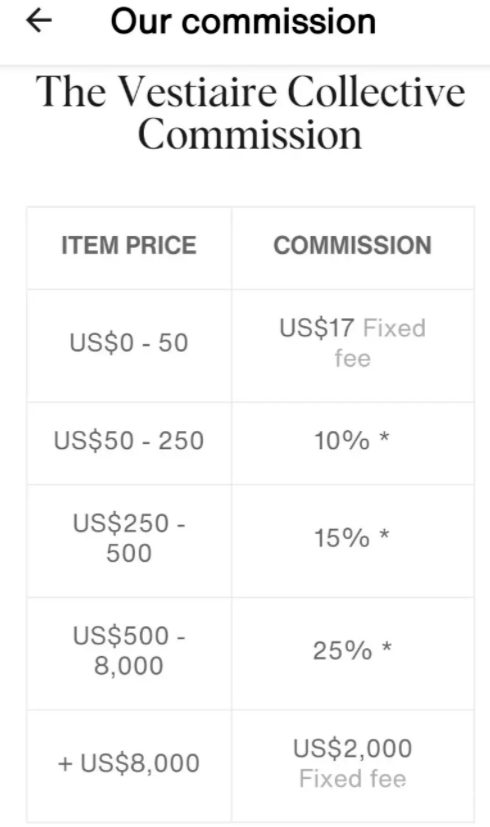Click the 25% commission value
490x827 pixels.
tap(342, 650)
